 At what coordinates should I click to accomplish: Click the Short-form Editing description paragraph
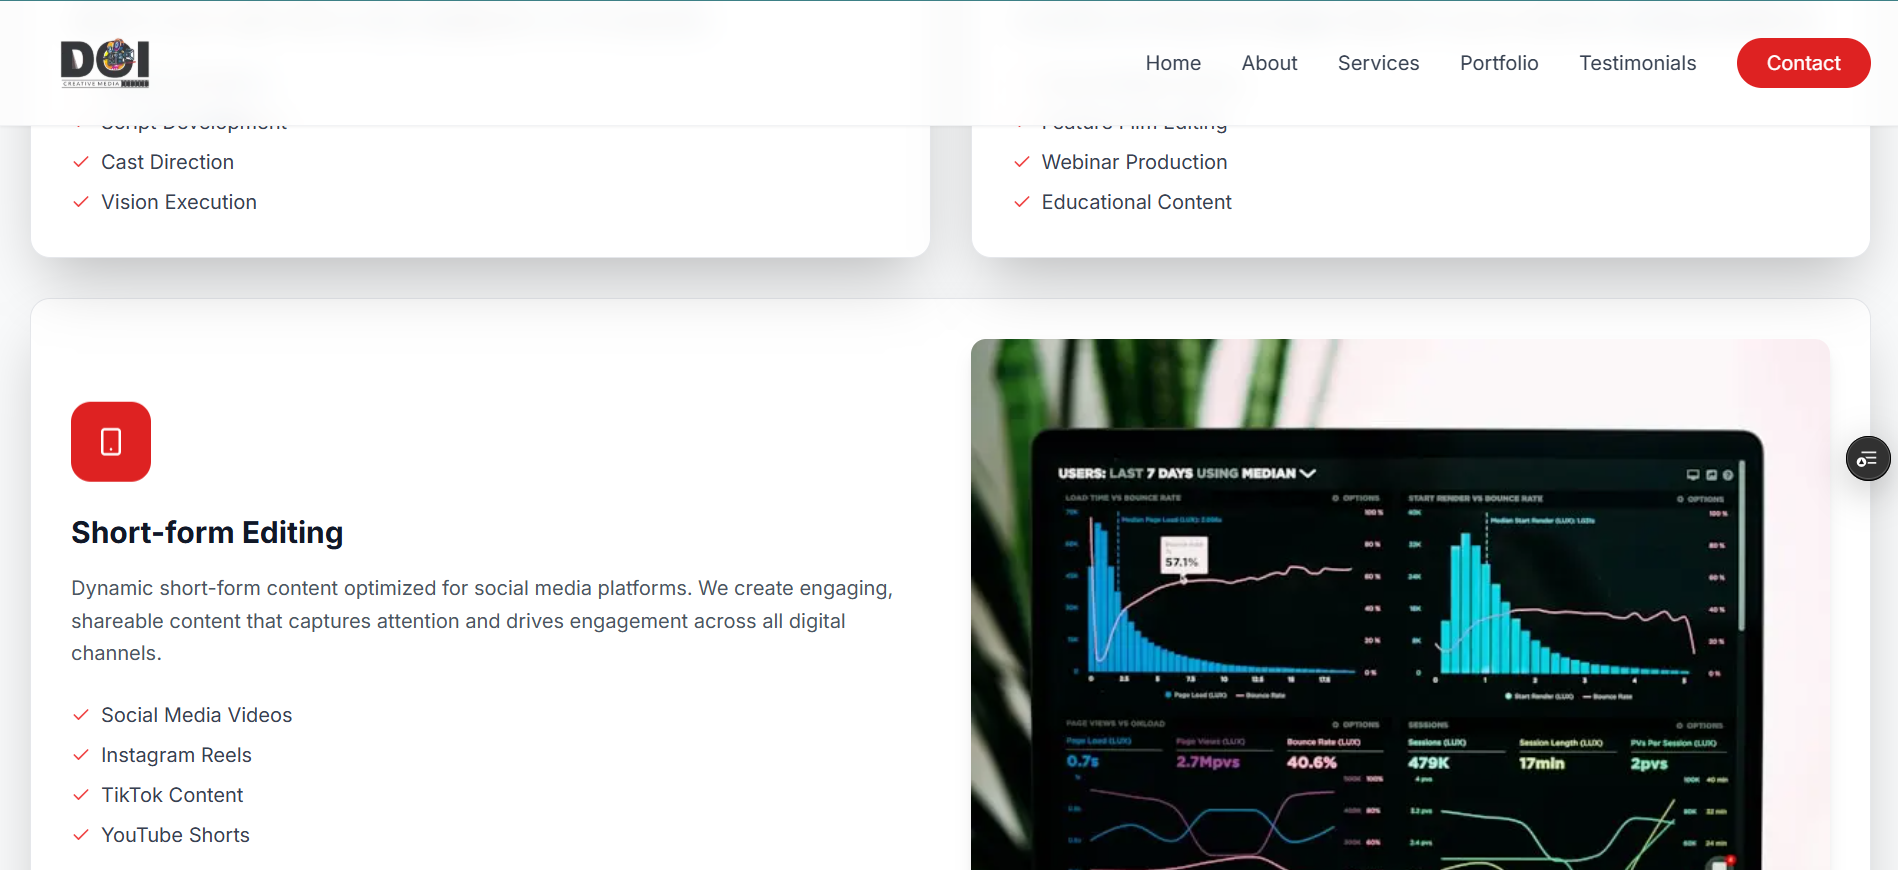click(x=481, y=620)
